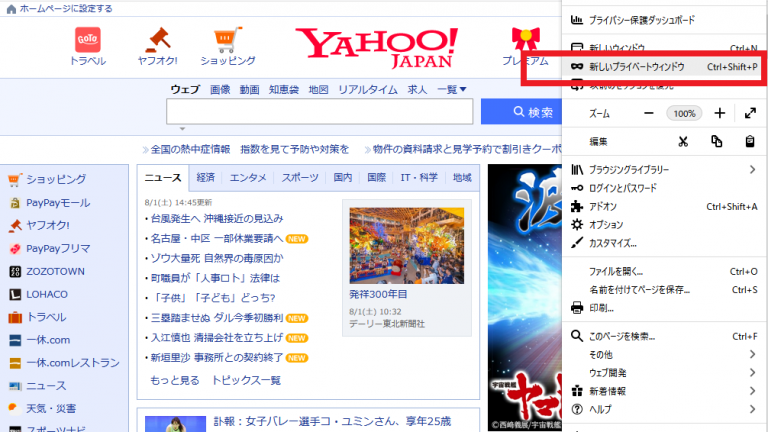Open the privacy protection dashboard icon
The image size is (768, 432).
tap(577, 20)
